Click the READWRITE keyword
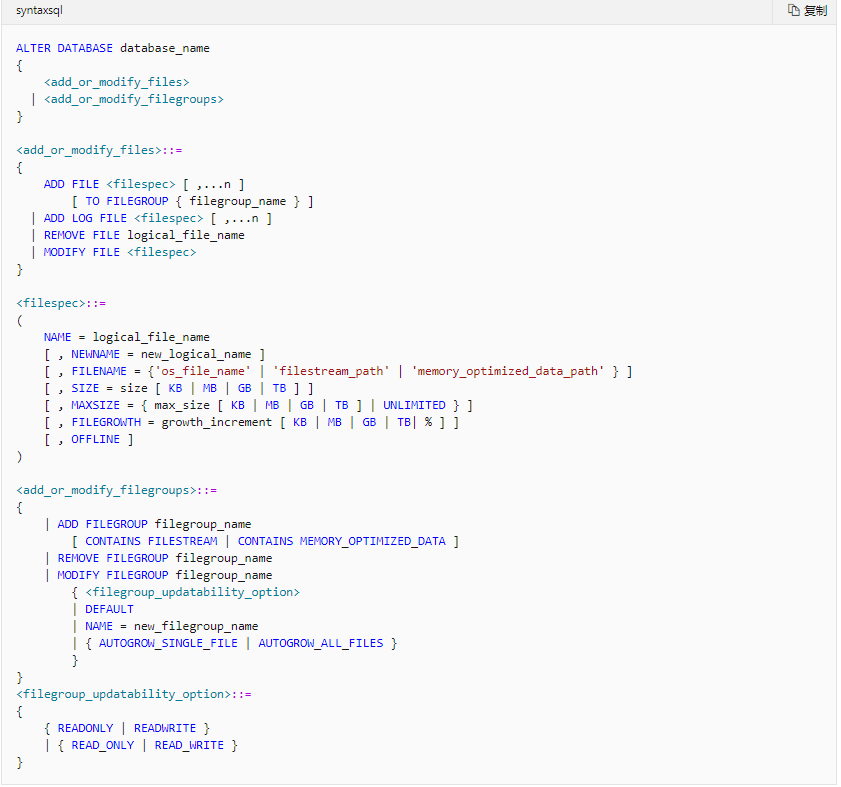 click(x=165, y=729)
